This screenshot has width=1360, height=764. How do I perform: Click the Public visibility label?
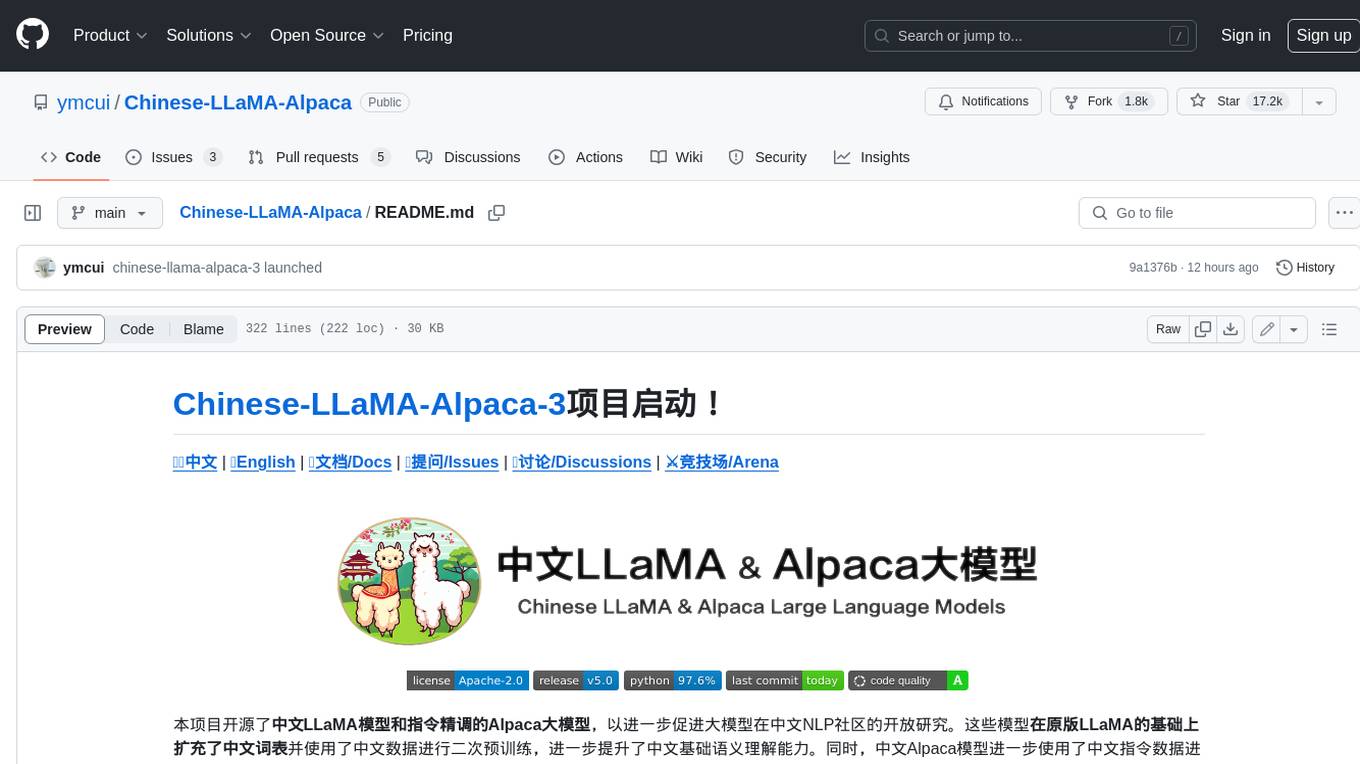384,102
